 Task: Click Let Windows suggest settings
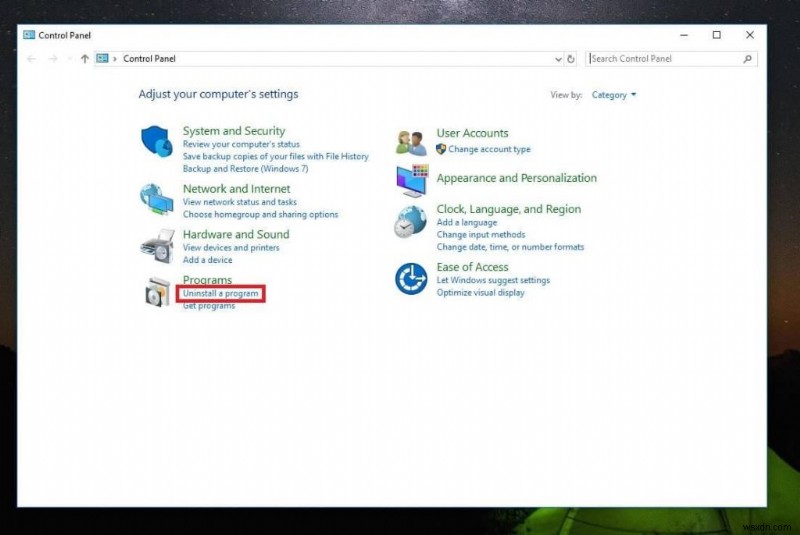493,280
